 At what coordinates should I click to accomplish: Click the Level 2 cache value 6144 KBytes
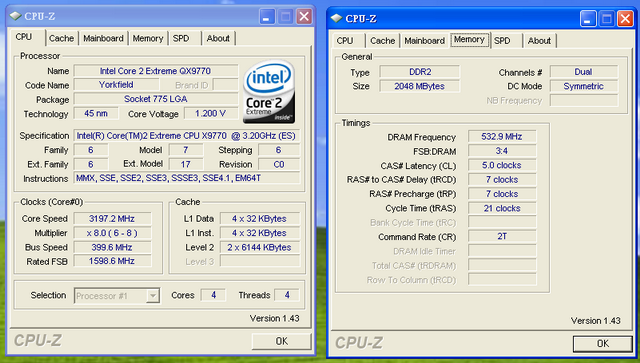click(260, 247)
